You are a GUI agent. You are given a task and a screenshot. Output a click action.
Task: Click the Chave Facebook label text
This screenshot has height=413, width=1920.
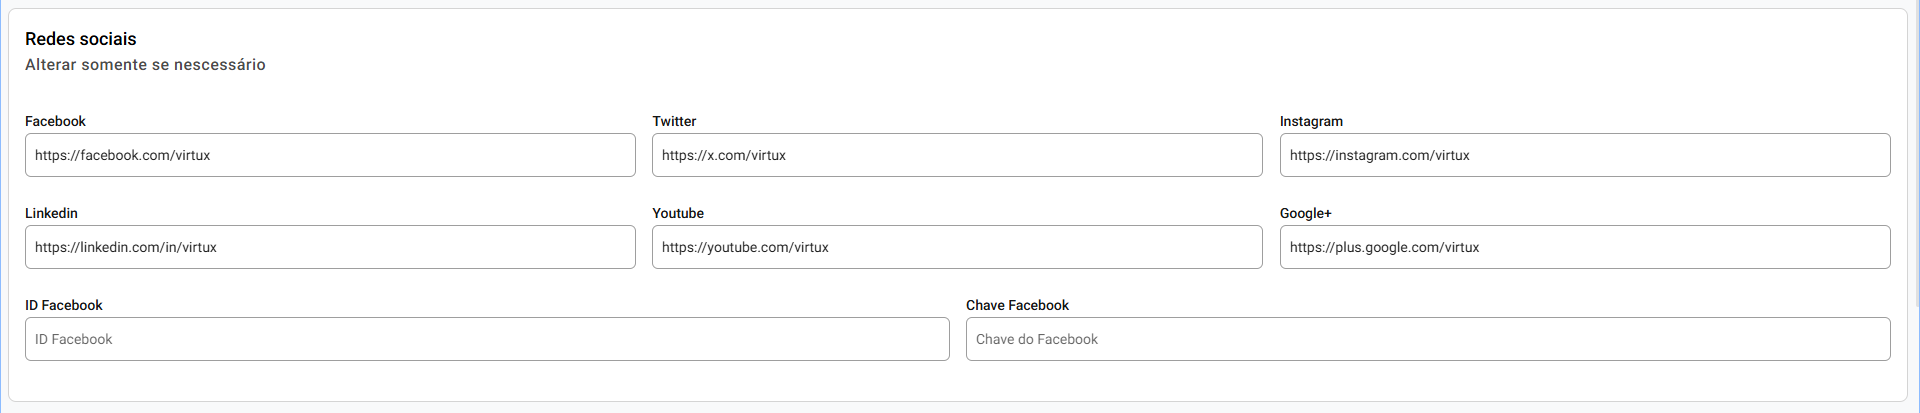[1017, 305]
